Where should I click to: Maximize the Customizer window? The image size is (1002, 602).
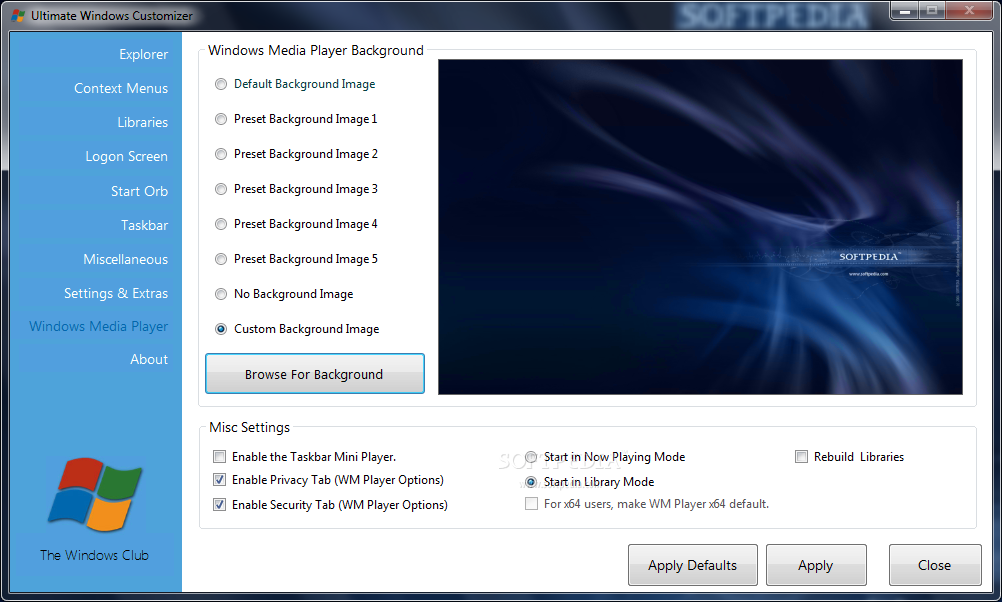(932, 11)
